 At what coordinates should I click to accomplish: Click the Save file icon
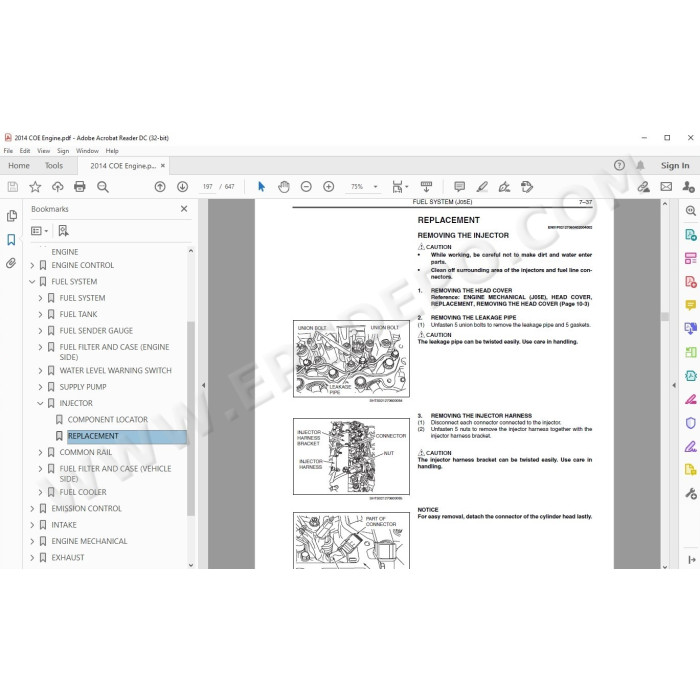pyautogui.click(x=13, y=187)
